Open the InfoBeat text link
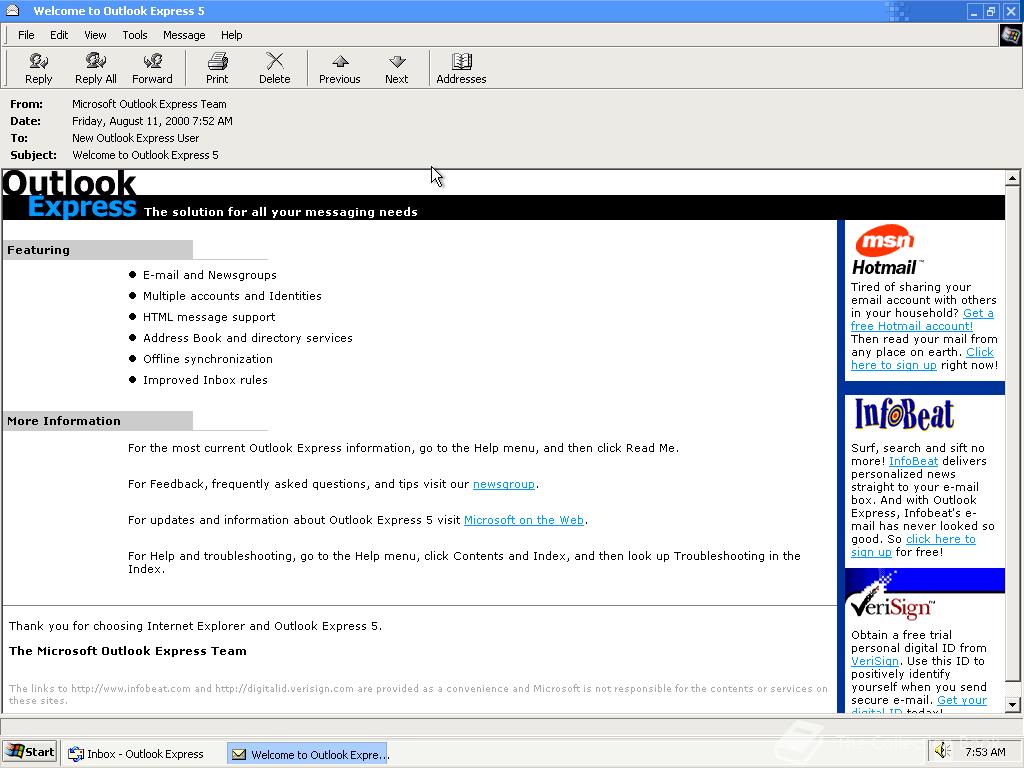The image size is (1024, 768). point(913,461)
